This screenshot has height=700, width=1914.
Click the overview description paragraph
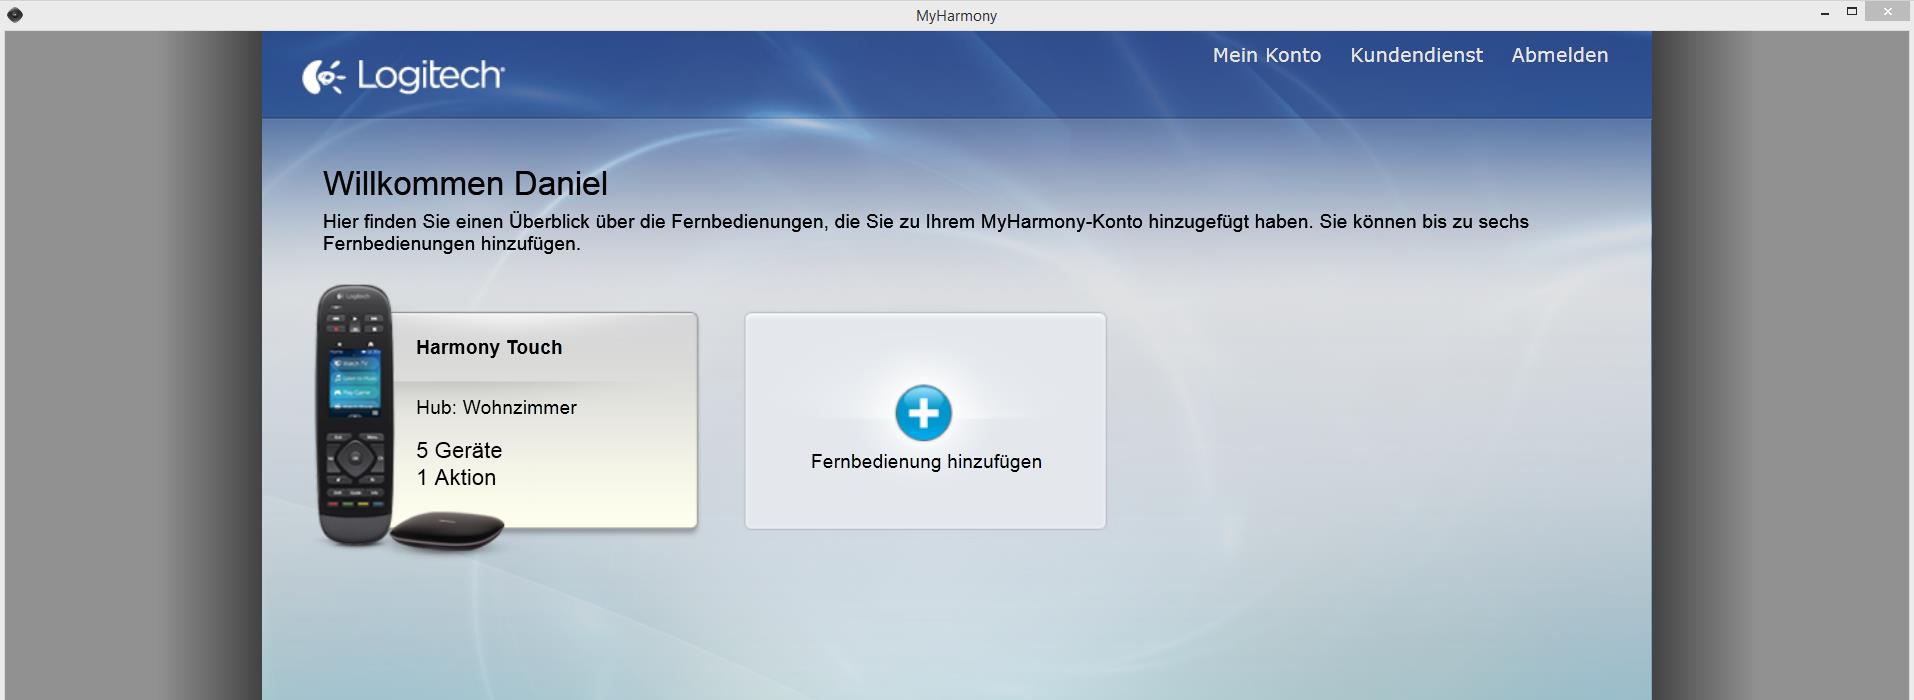(x=924, y=232)
